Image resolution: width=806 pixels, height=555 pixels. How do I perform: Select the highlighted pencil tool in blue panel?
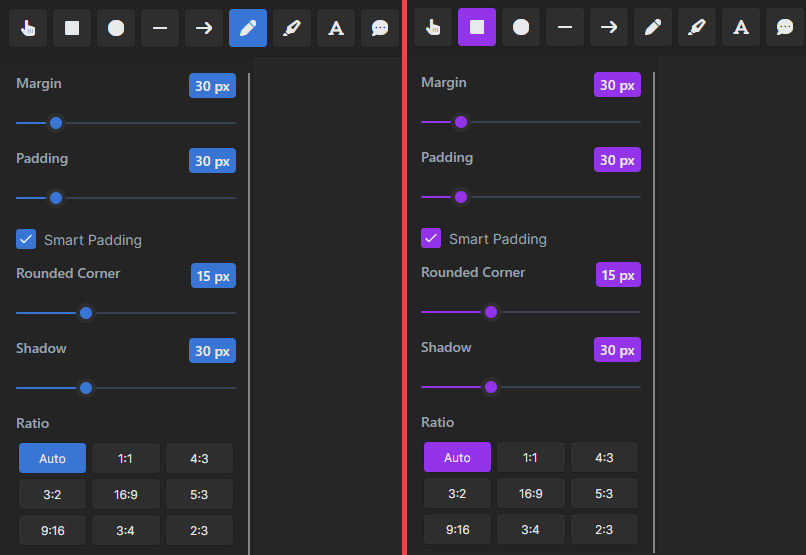click(x=248, y=28)
